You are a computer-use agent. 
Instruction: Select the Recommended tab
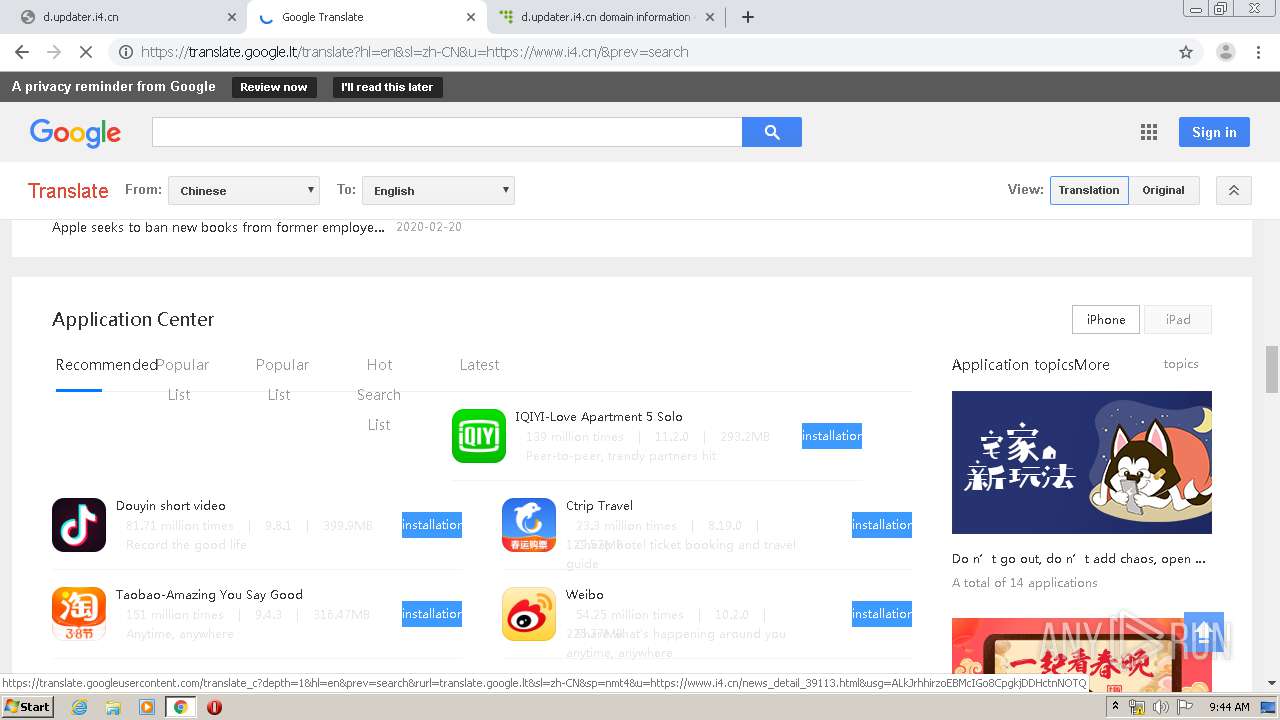point(106,365)
